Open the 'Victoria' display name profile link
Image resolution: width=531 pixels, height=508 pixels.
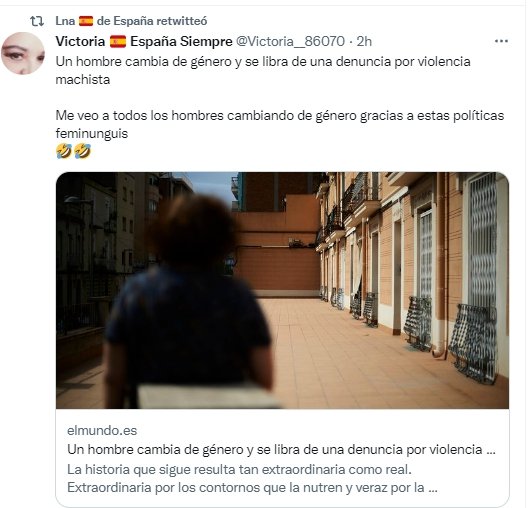pyautogui.click(x=80, y=41)
